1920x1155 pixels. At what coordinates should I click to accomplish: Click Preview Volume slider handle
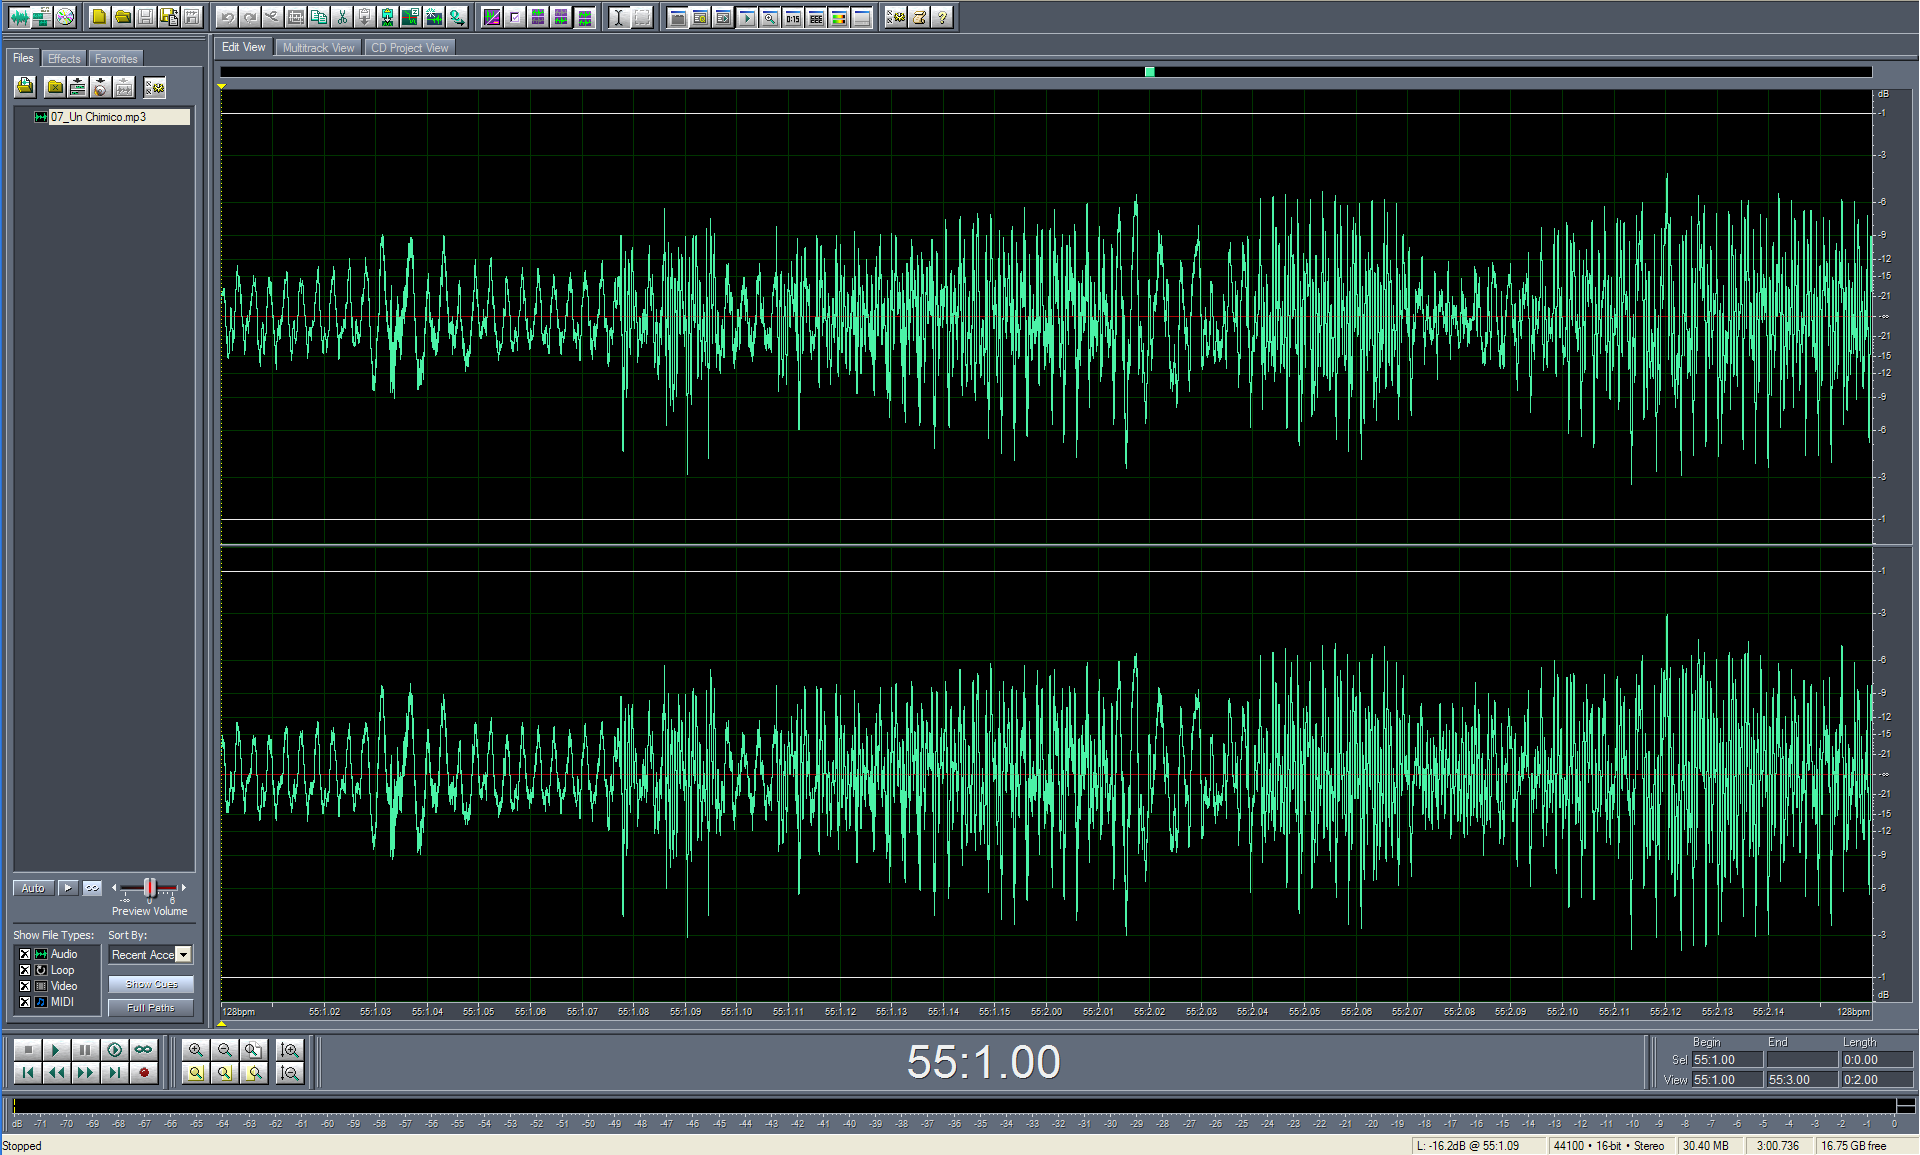(x=149, y=888)
